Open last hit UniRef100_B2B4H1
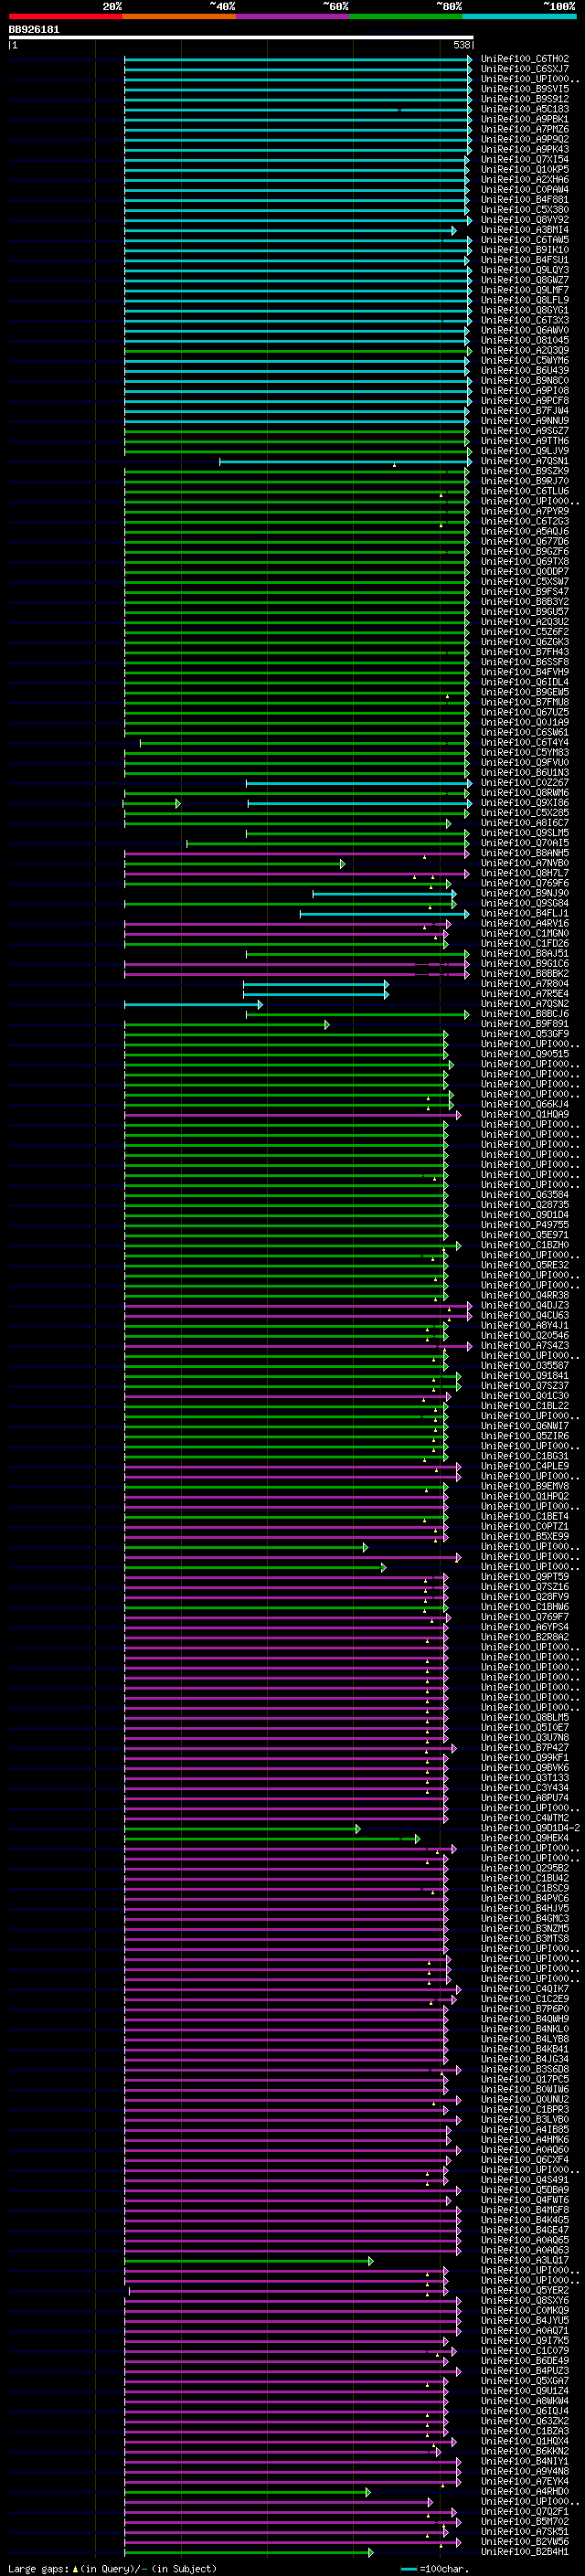The width and height of the screenshot is (585, 2576). tap(525, 2551)
